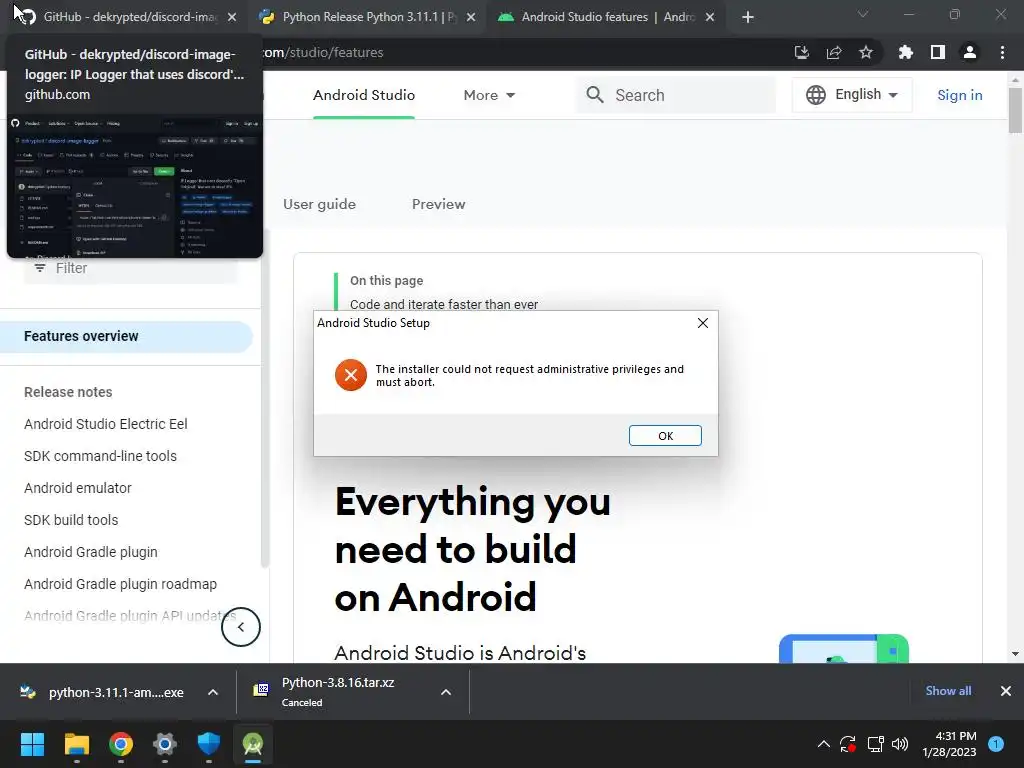Viewport: 1024px width, 768px height.
Task: Expand options for python-3.11.1 download
Action: [x=213, y=692]
